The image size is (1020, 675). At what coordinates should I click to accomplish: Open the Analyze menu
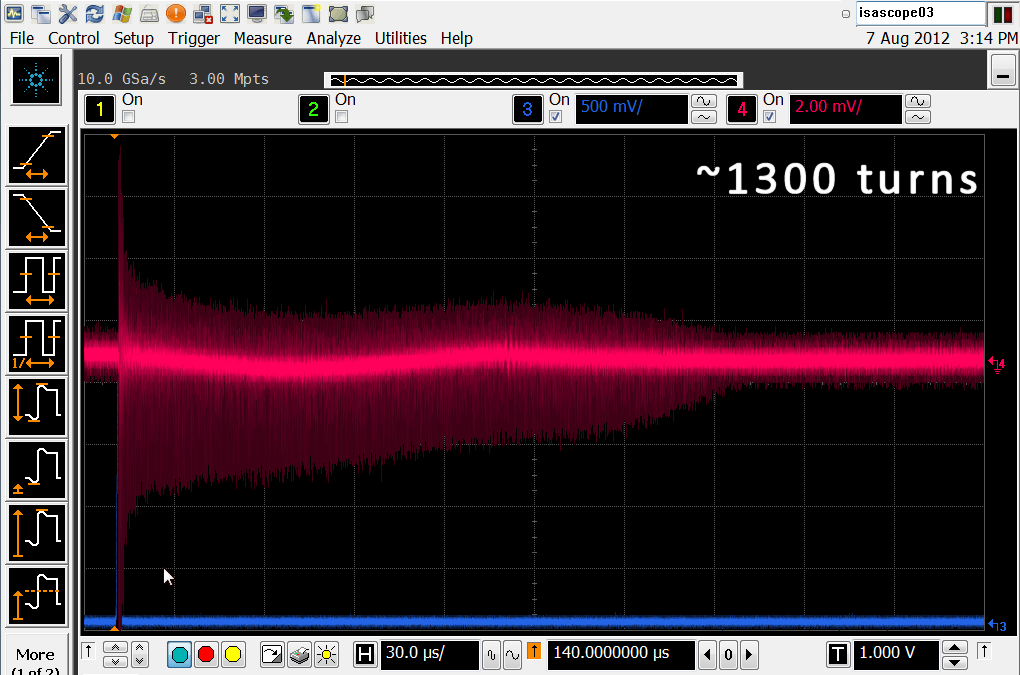[x=333, y=38]
